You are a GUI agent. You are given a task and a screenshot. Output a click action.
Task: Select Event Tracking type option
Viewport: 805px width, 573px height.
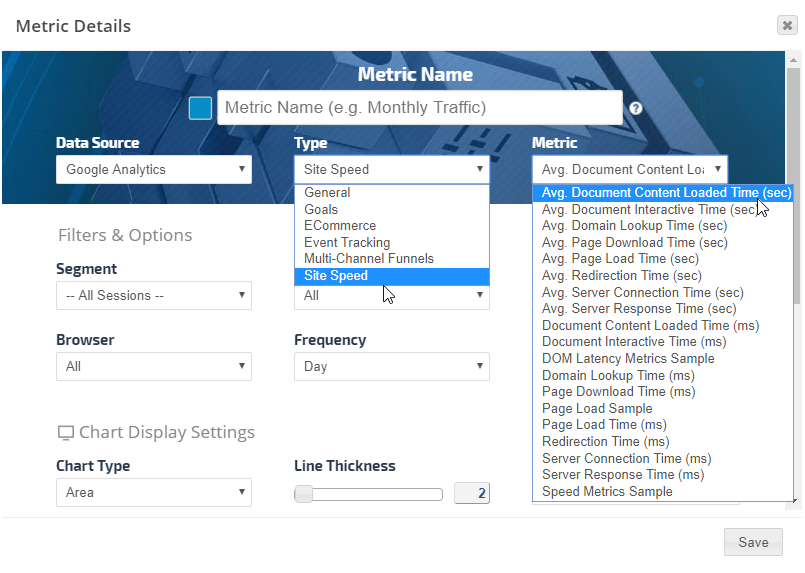coord(347,242)
